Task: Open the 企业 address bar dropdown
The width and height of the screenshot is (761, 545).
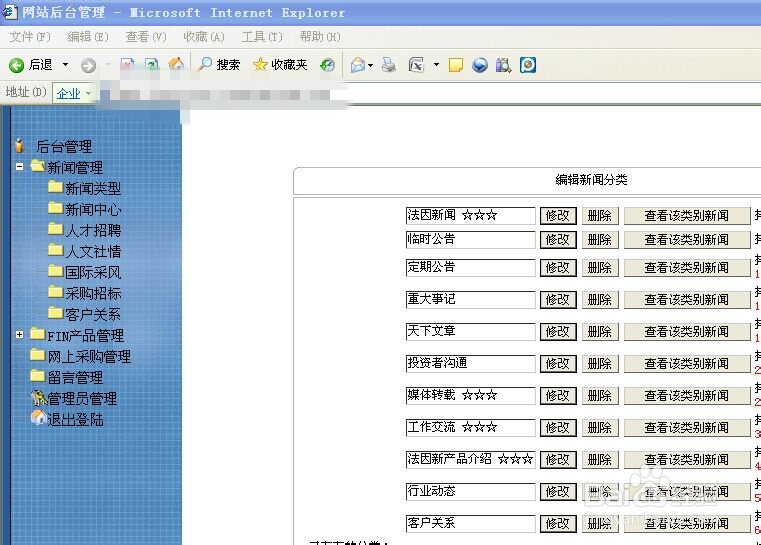Action: click(x=88, y=93)
